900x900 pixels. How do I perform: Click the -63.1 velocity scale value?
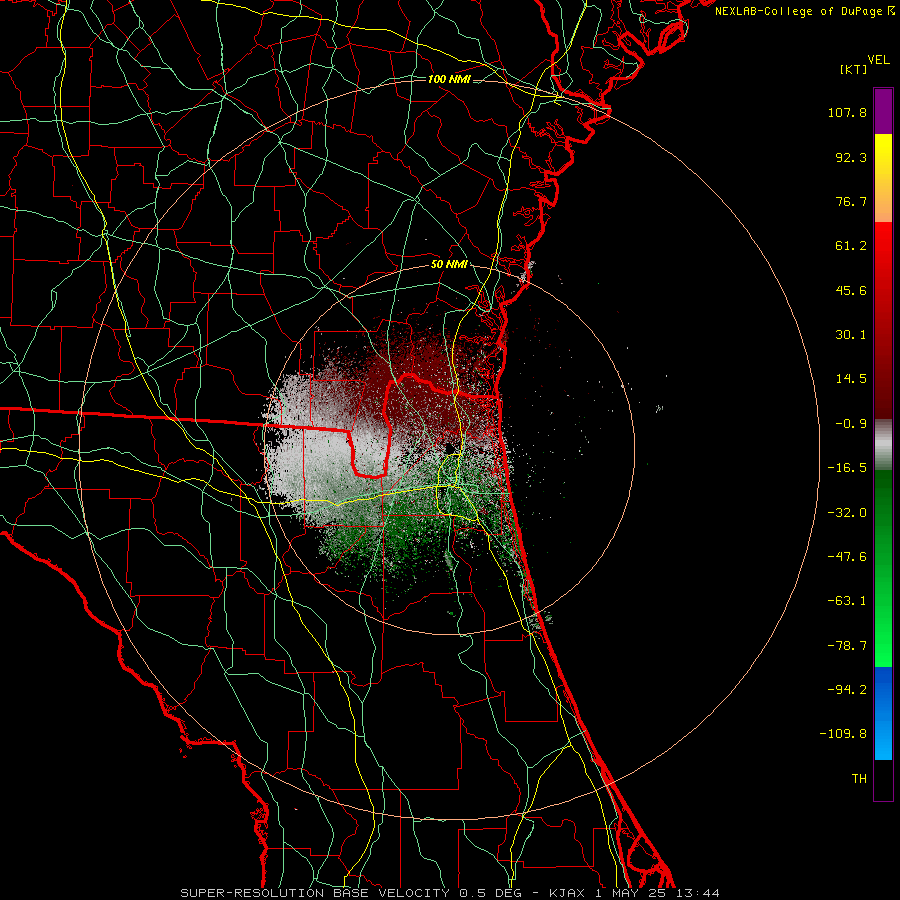click(847, 601)
